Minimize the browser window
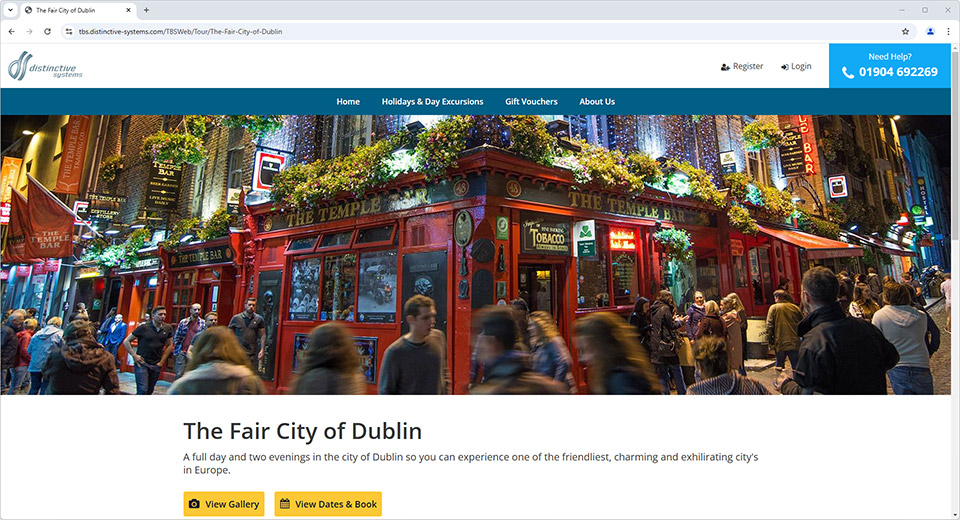Image resolution: width=960 pixels, height=520 pixels. click(x=902, y=10)
